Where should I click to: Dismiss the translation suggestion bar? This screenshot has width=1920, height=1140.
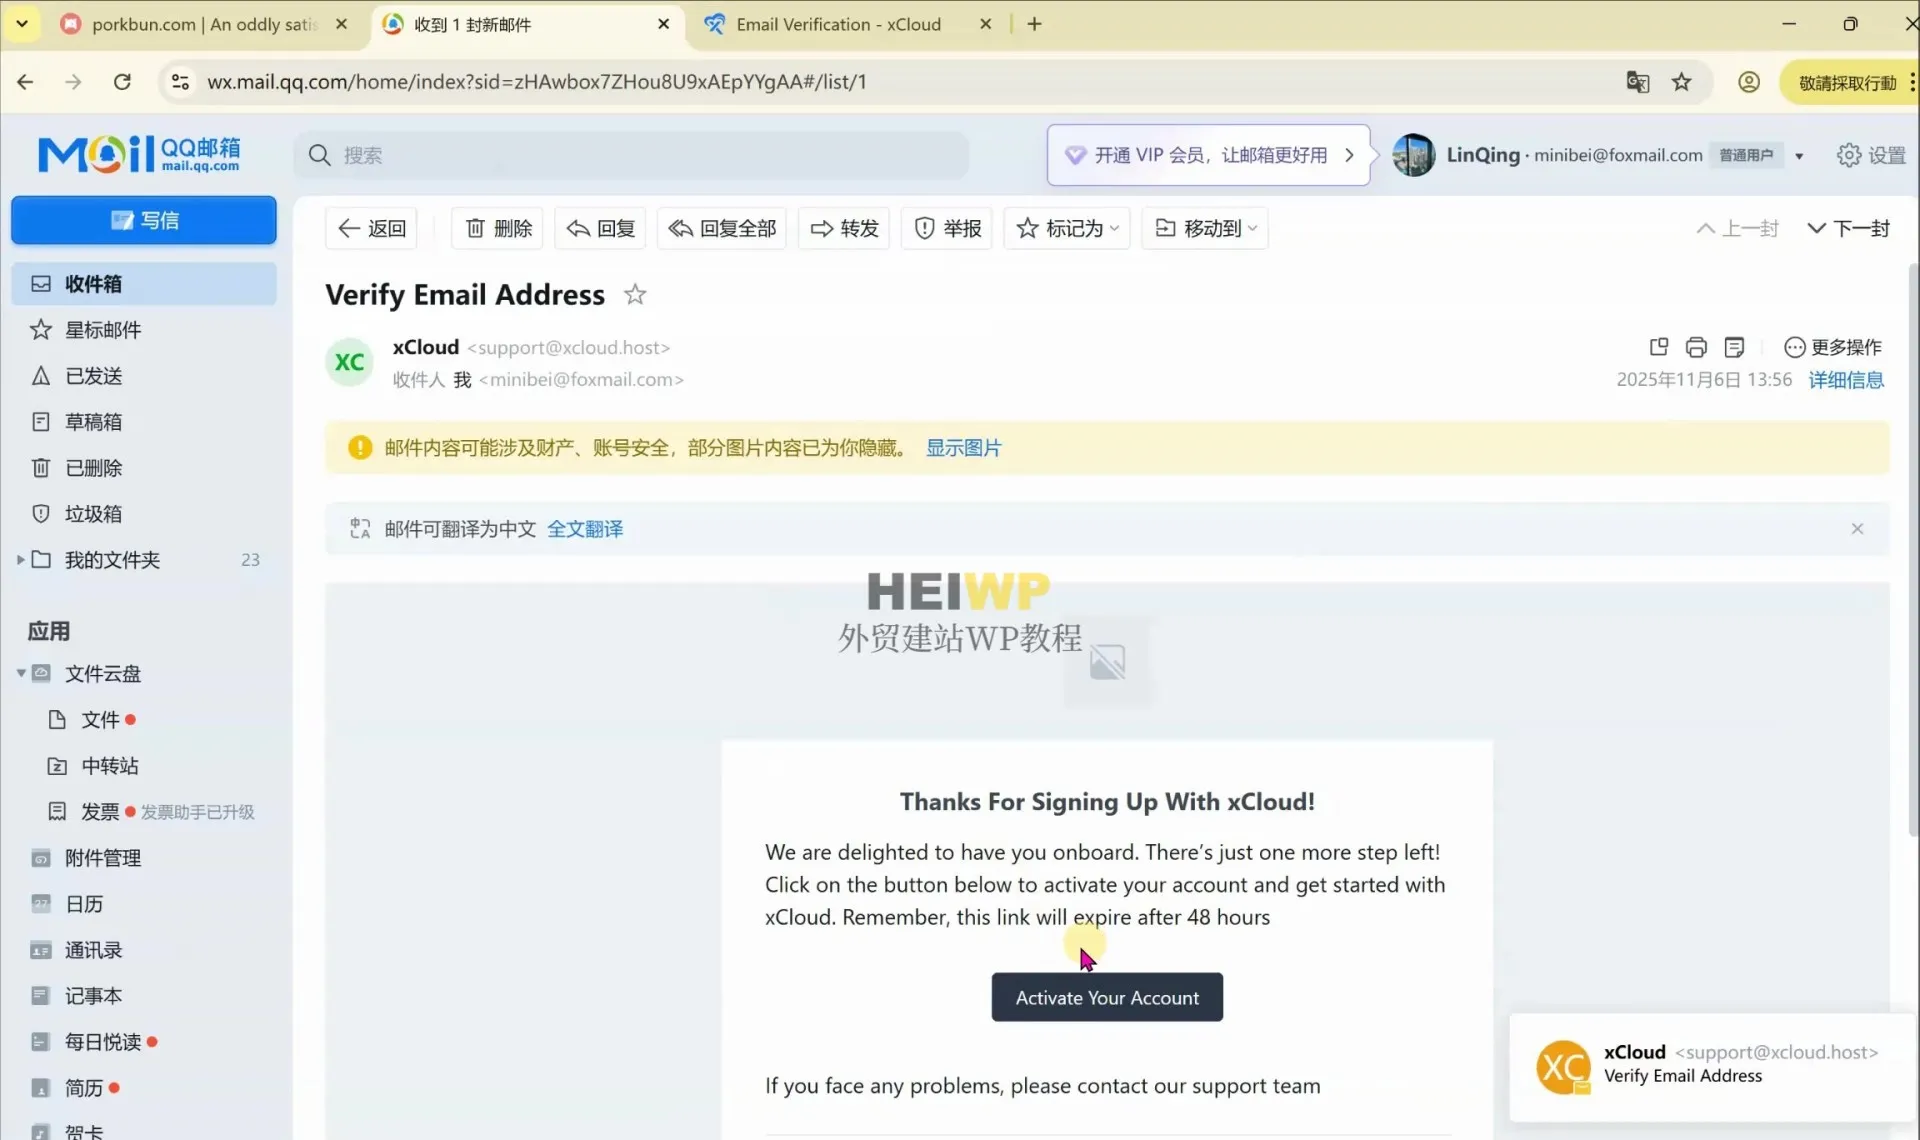1857,529
